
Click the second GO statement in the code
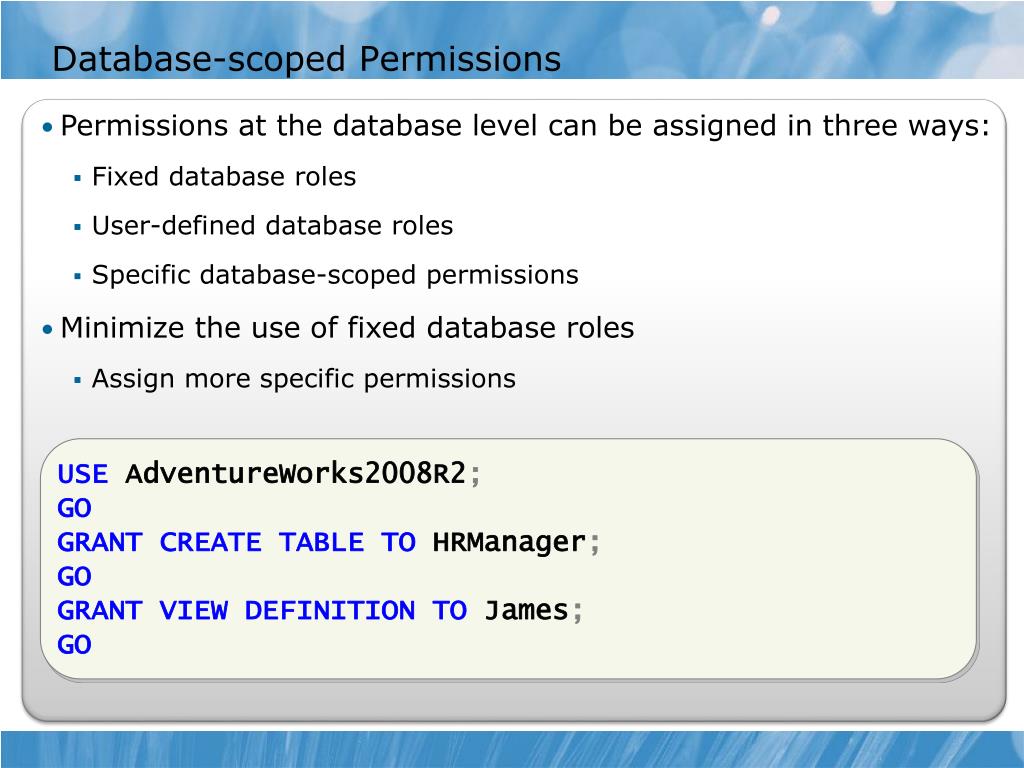(x=74, y=577)
